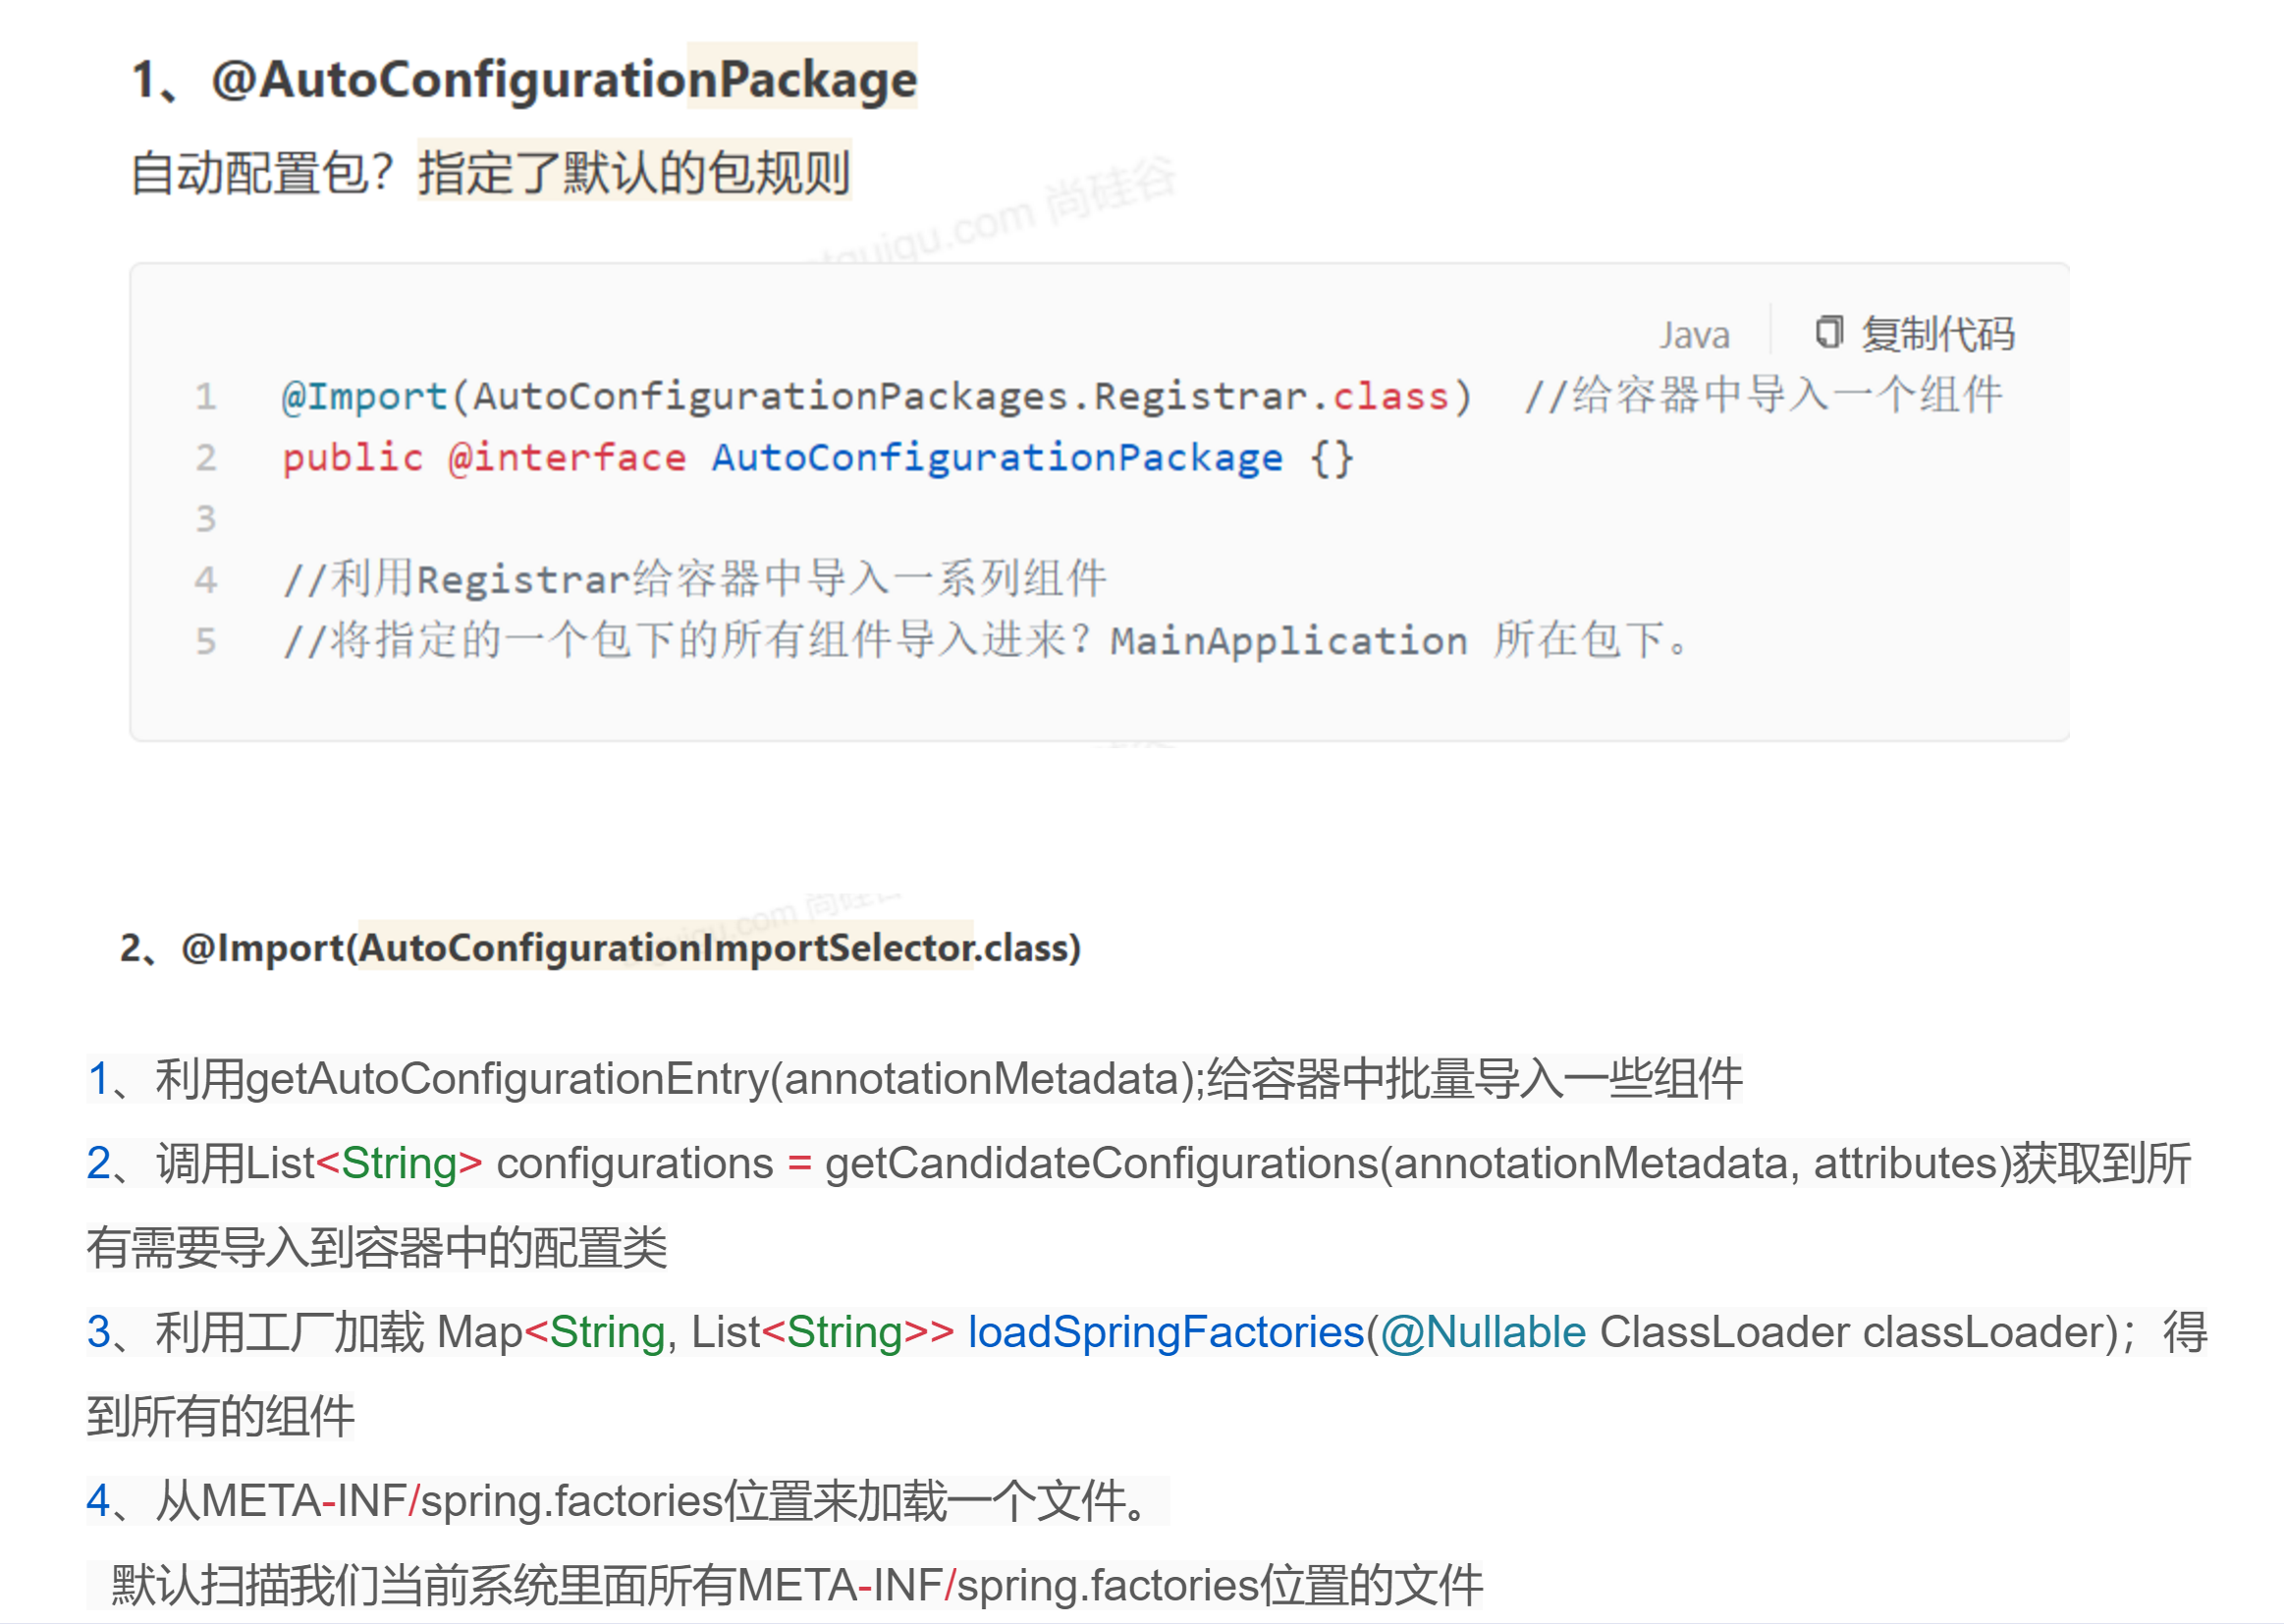Click the Java language label

[x=1694, y=335]
